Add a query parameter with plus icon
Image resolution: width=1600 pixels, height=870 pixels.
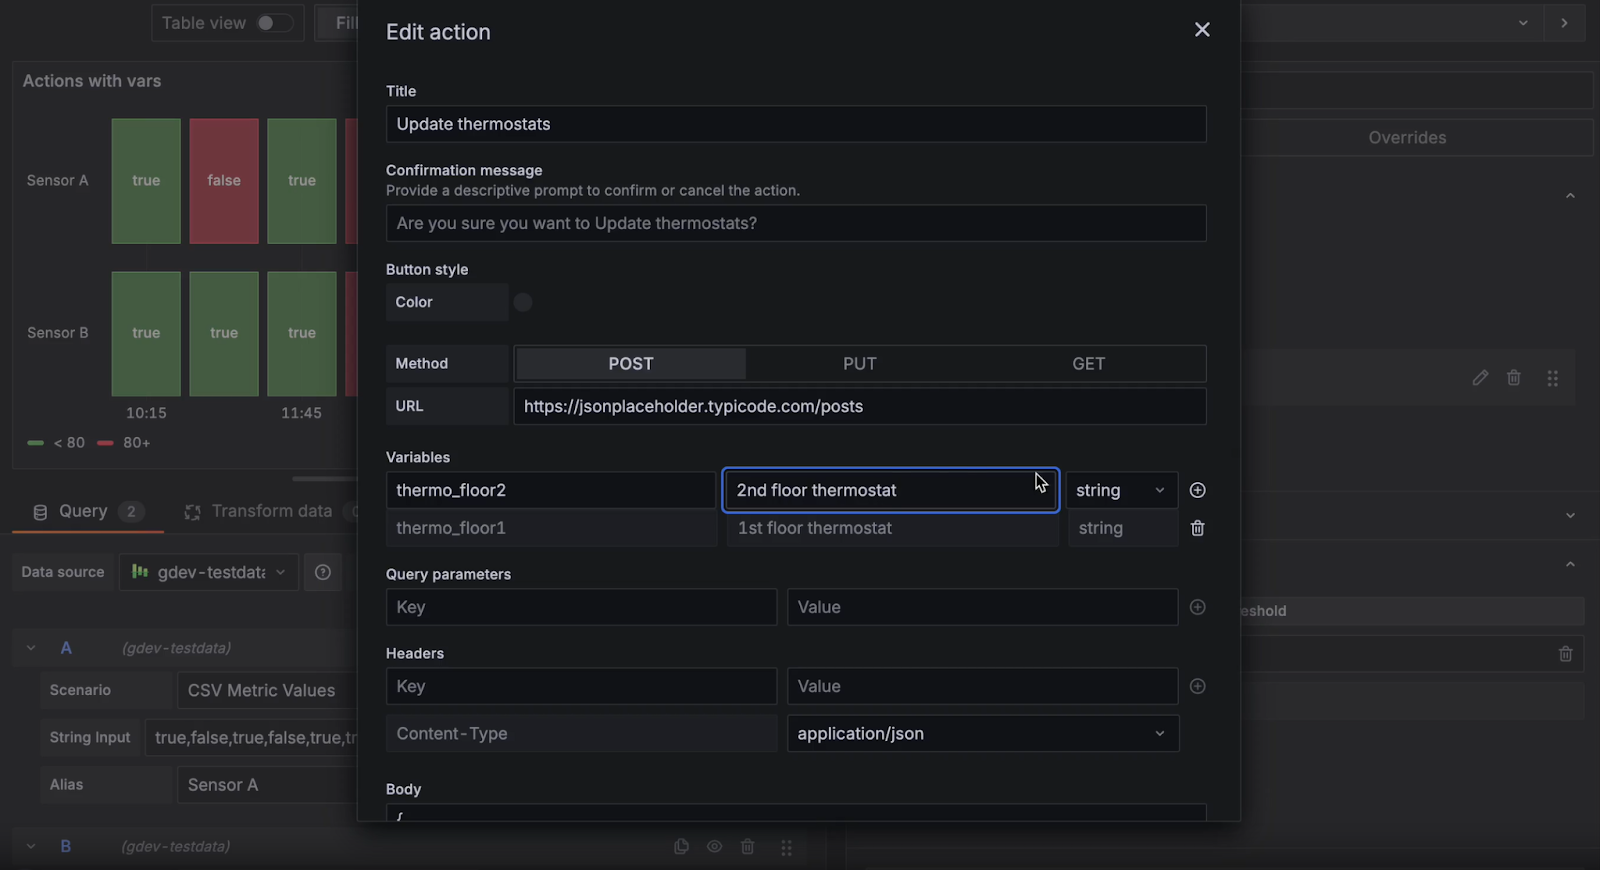click(x=1197, y=607)
